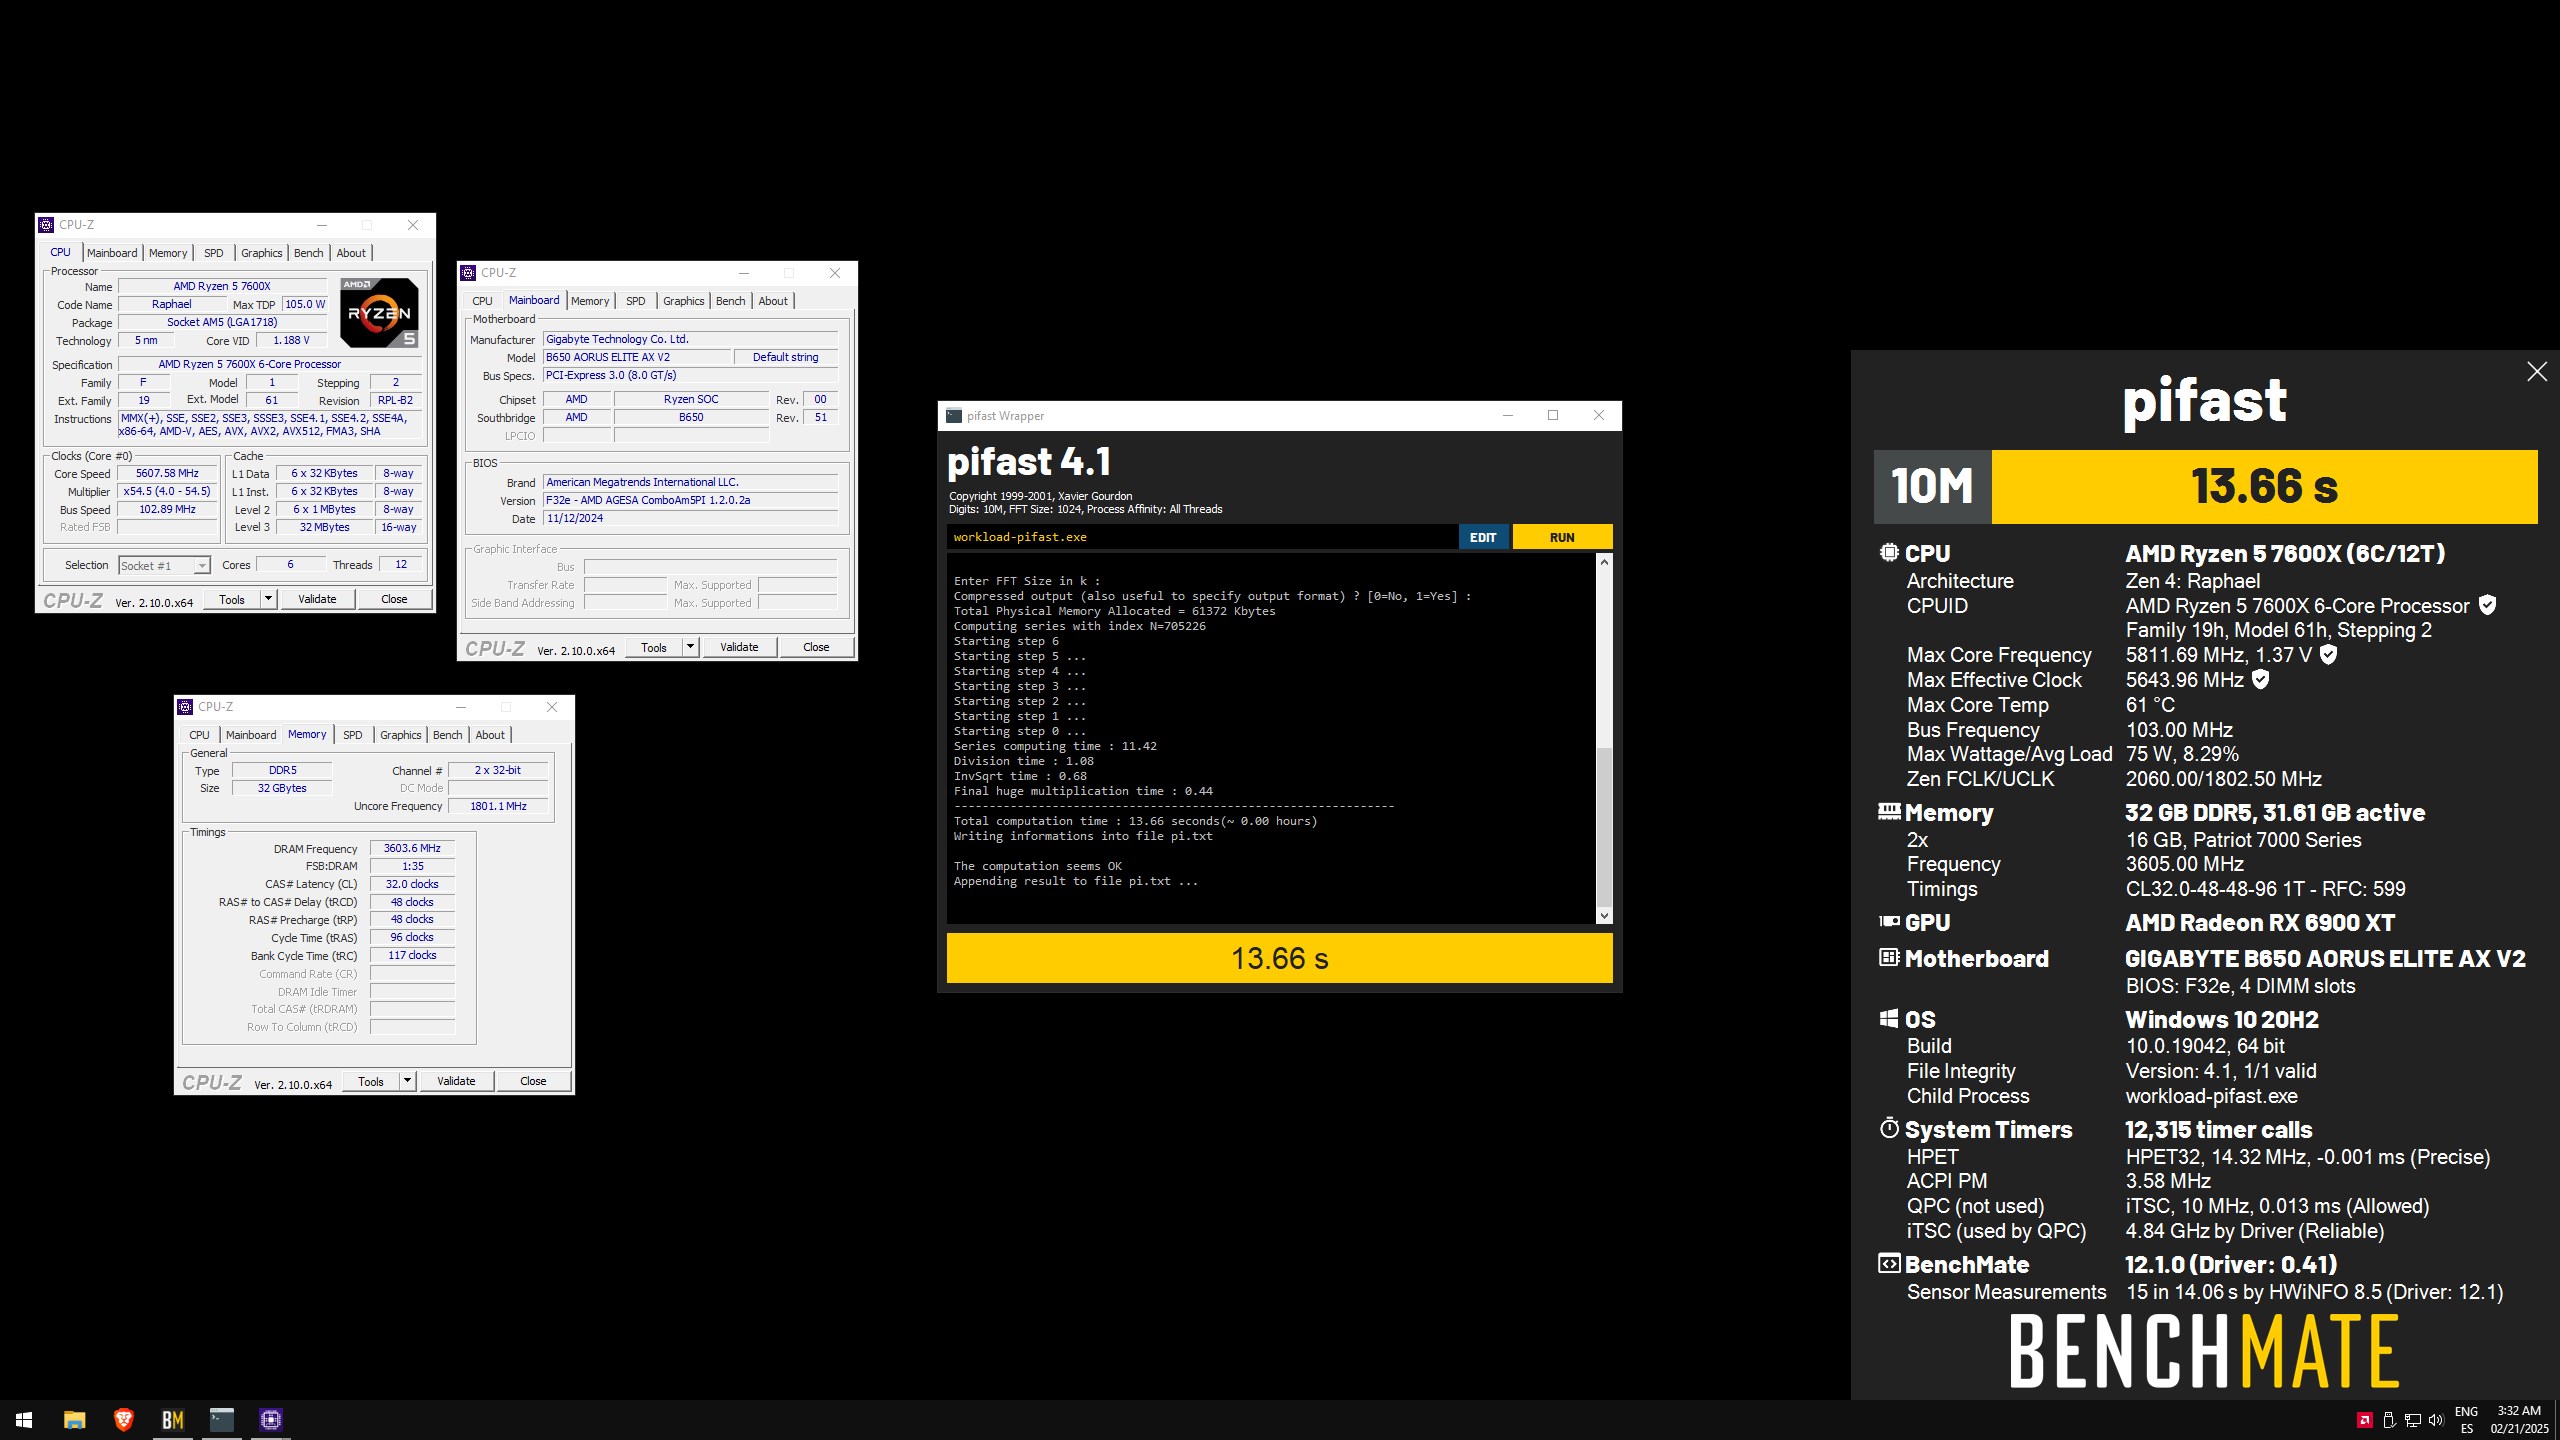Select Memory tab in CPU-Z CPU window
Image resolution: width=2560 pixels, height=1440 pixels.
(x=168, y=253)
